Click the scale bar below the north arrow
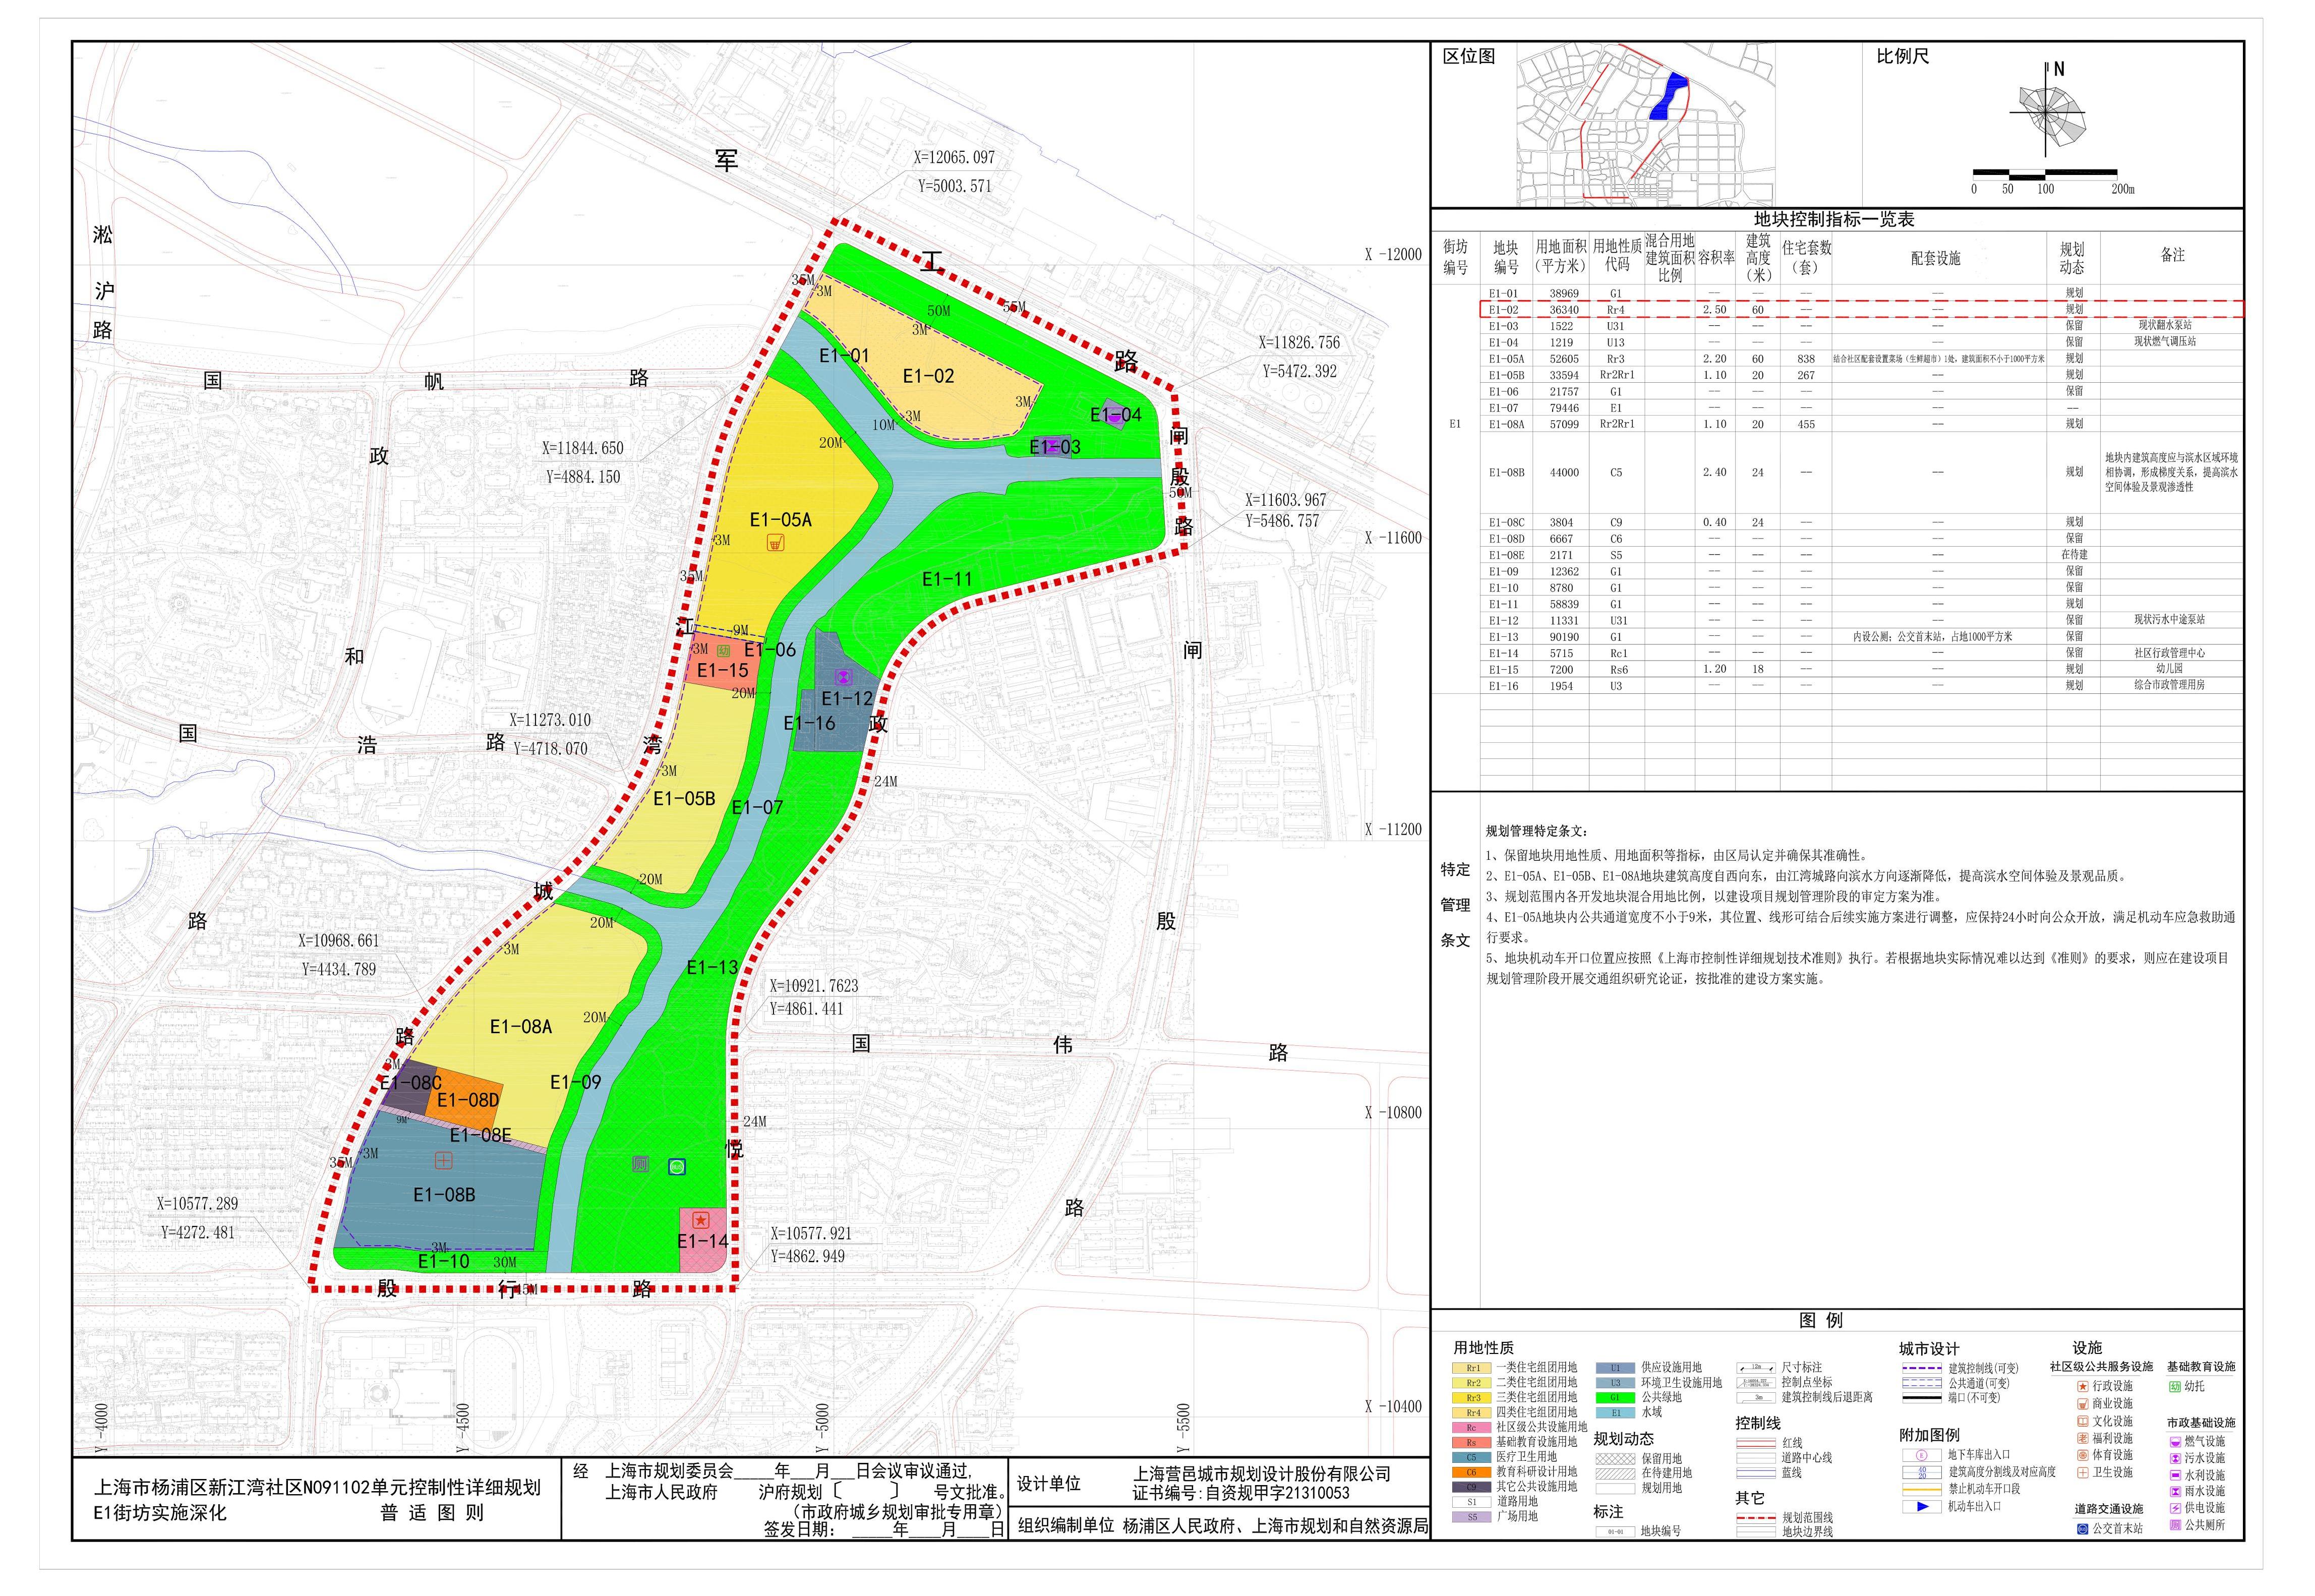This screenshot has height=1596, width=2315. point(2045,174)
